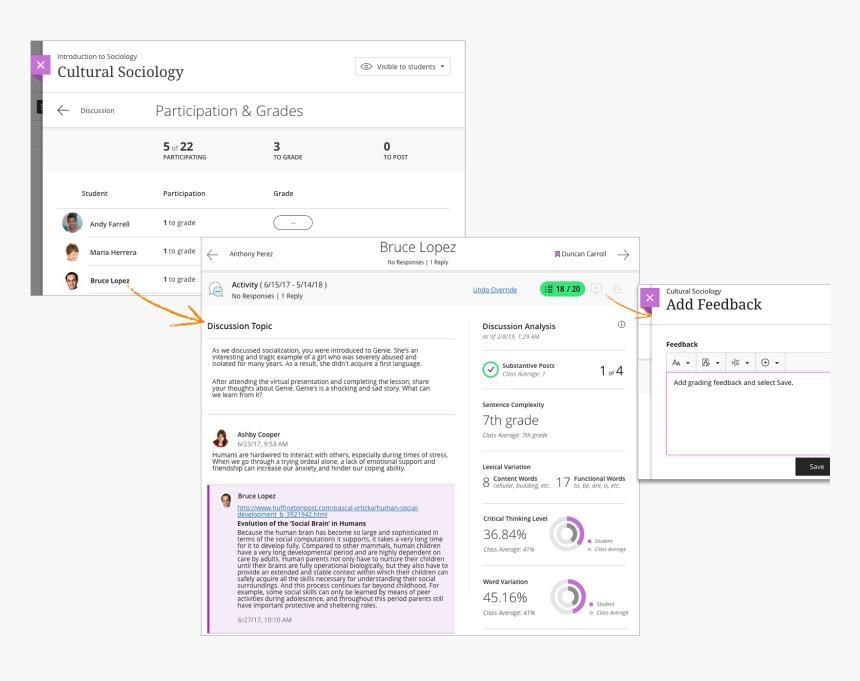Close the Cultural Sociology panel with purple X
The width and height of the screenshot is (860, 681).
(x=41, y=65)
